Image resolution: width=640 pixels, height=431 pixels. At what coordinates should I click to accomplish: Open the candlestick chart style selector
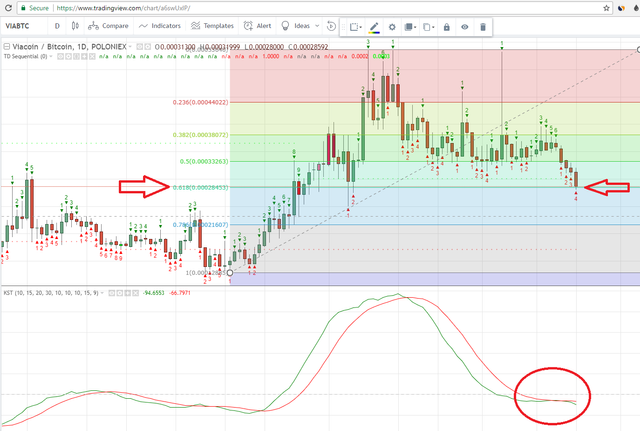75,26
